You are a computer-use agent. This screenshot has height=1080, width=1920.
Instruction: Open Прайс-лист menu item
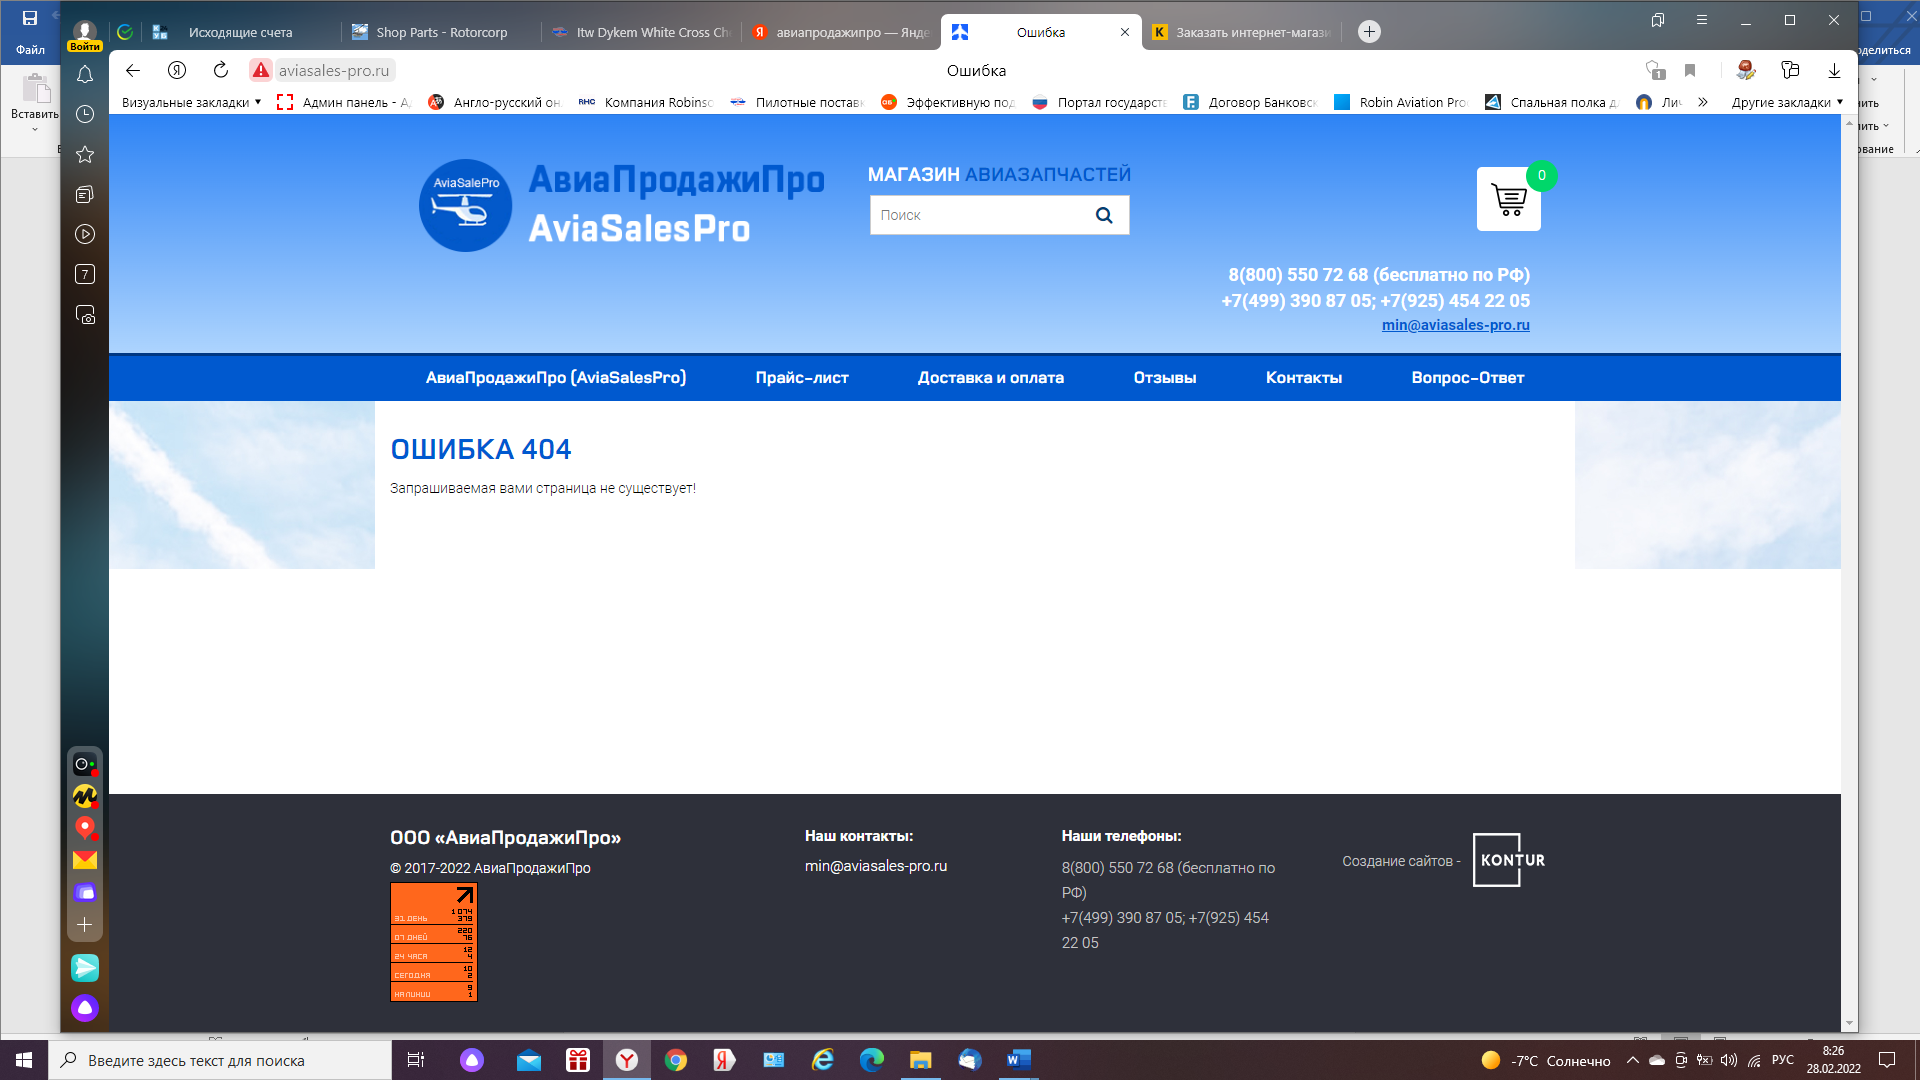pyautogui.click(x=802, y=378)
